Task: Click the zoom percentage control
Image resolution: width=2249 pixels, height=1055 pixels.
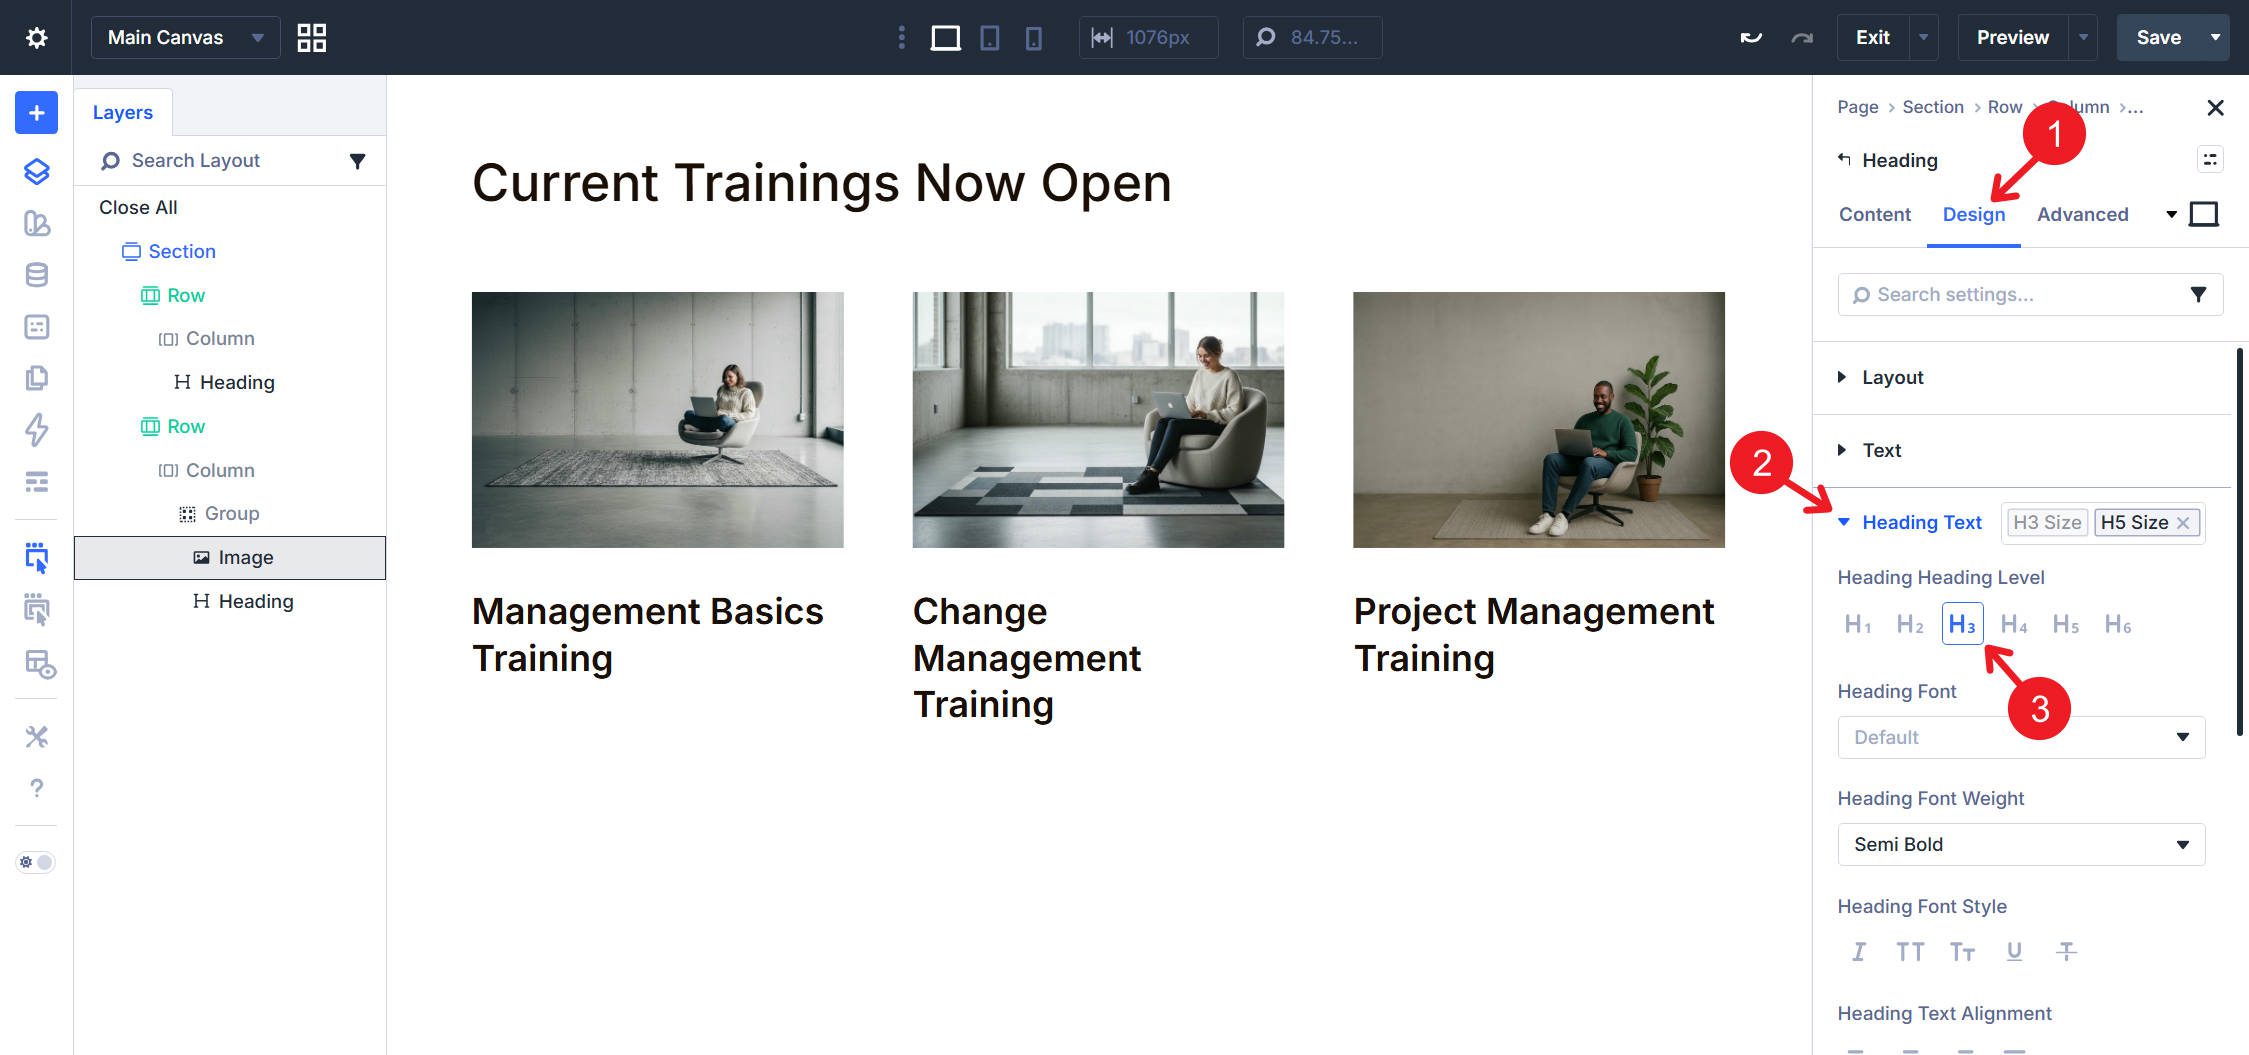Action: click(x=1312, y=37)
